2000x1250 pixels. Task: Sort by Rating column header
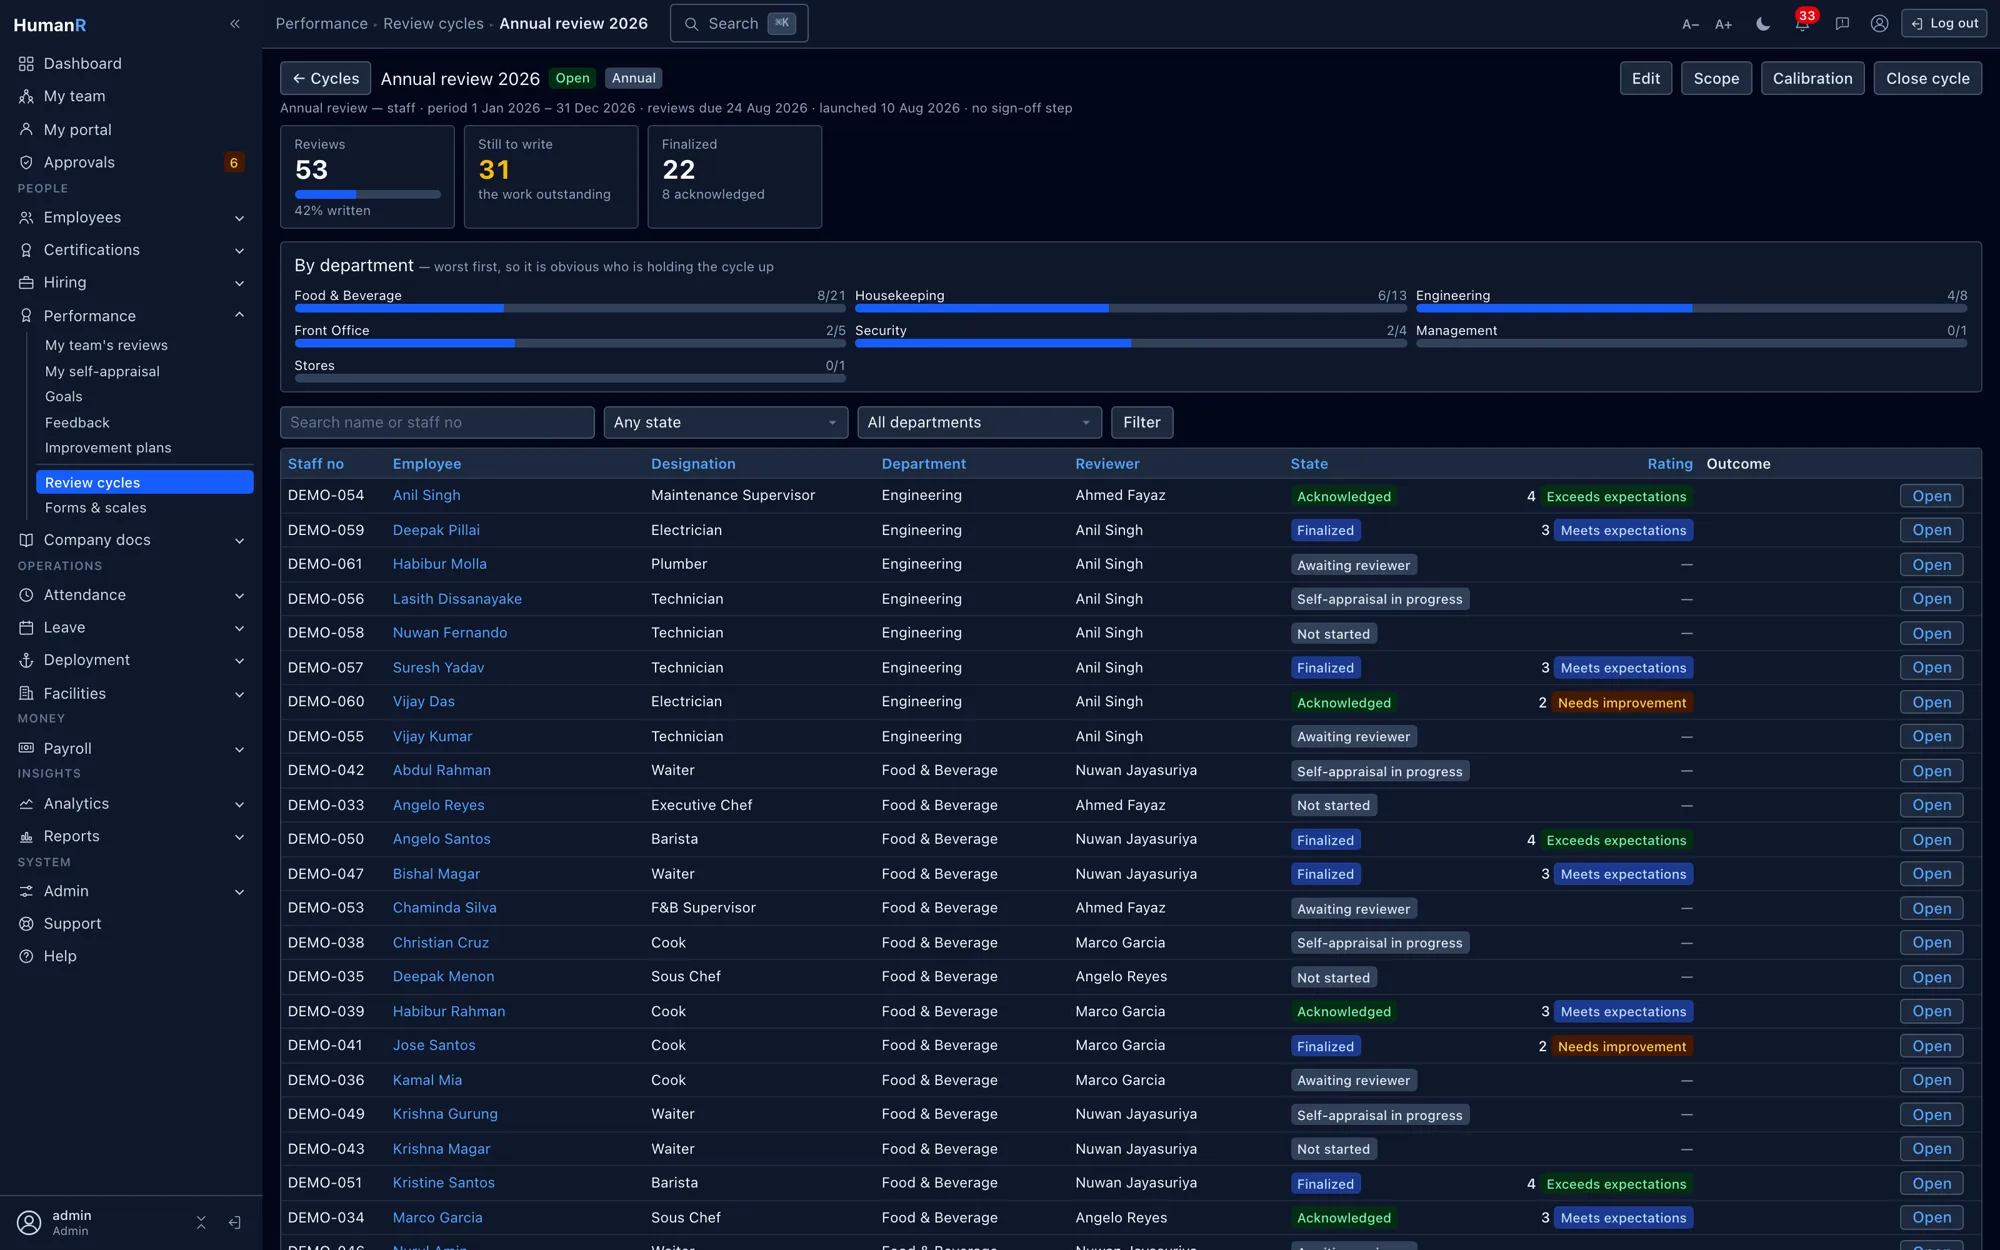1670,464
